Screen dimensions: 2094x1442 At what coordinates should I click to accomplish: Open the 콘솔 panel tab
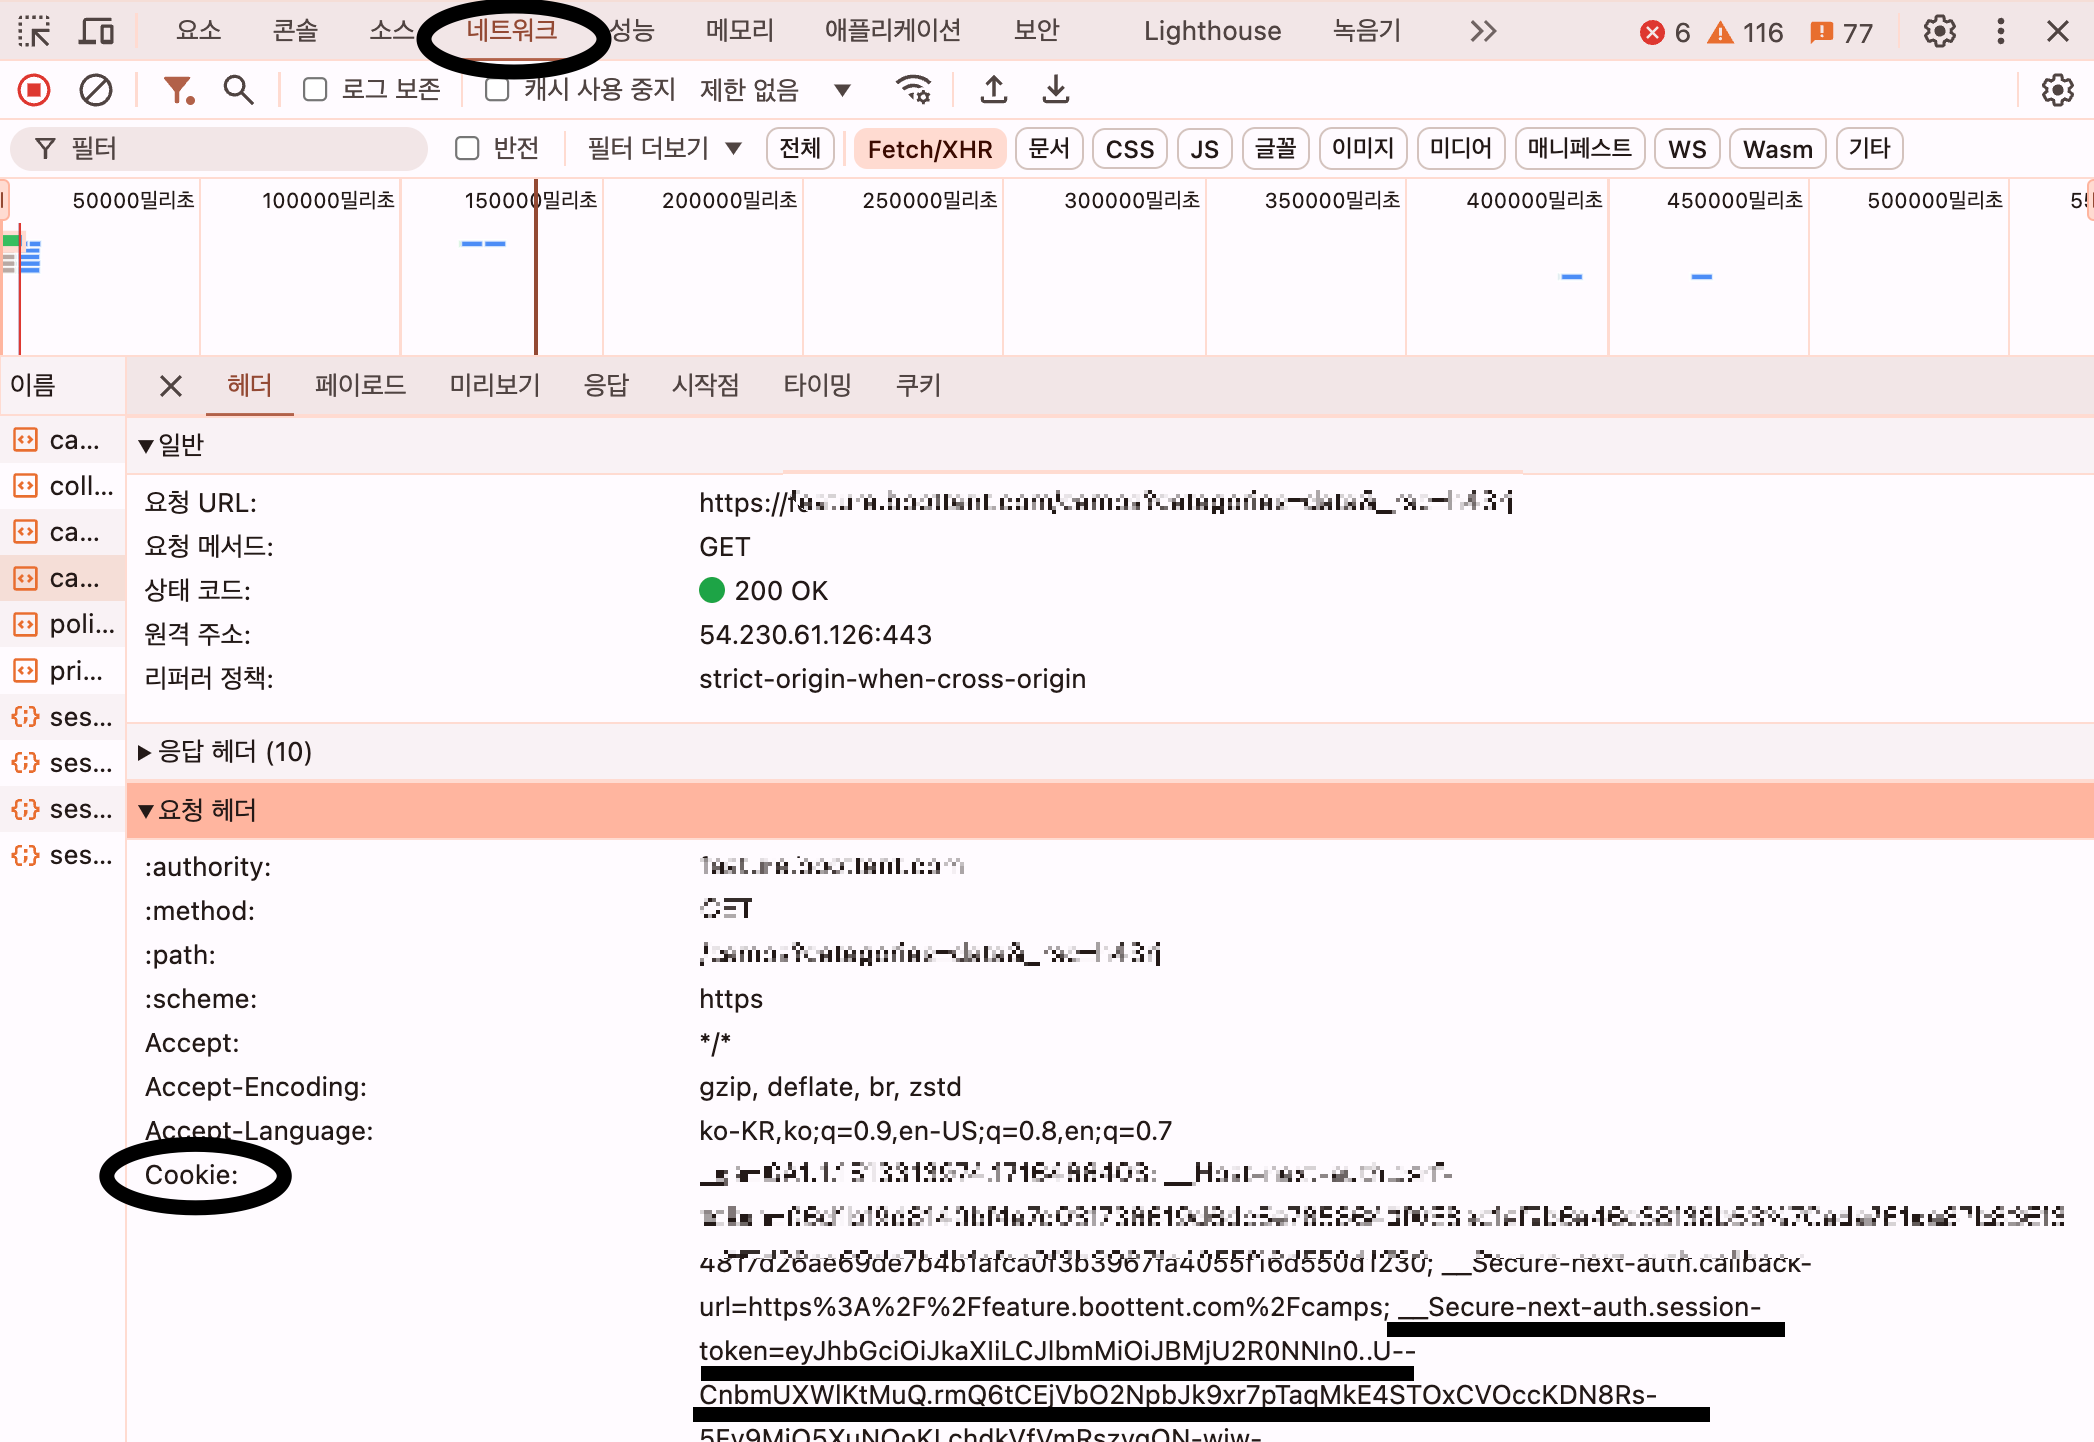point(295,31)
